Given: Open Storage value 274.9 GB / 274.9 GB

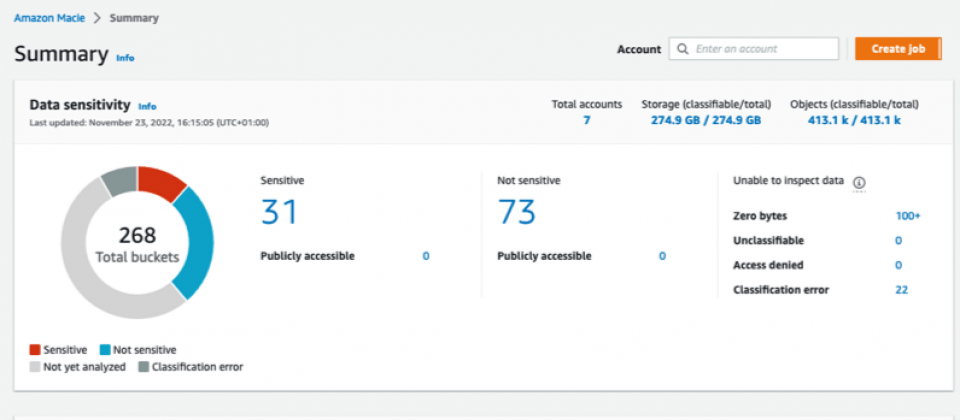Looking at the screenshot, I should coord(706,120).
